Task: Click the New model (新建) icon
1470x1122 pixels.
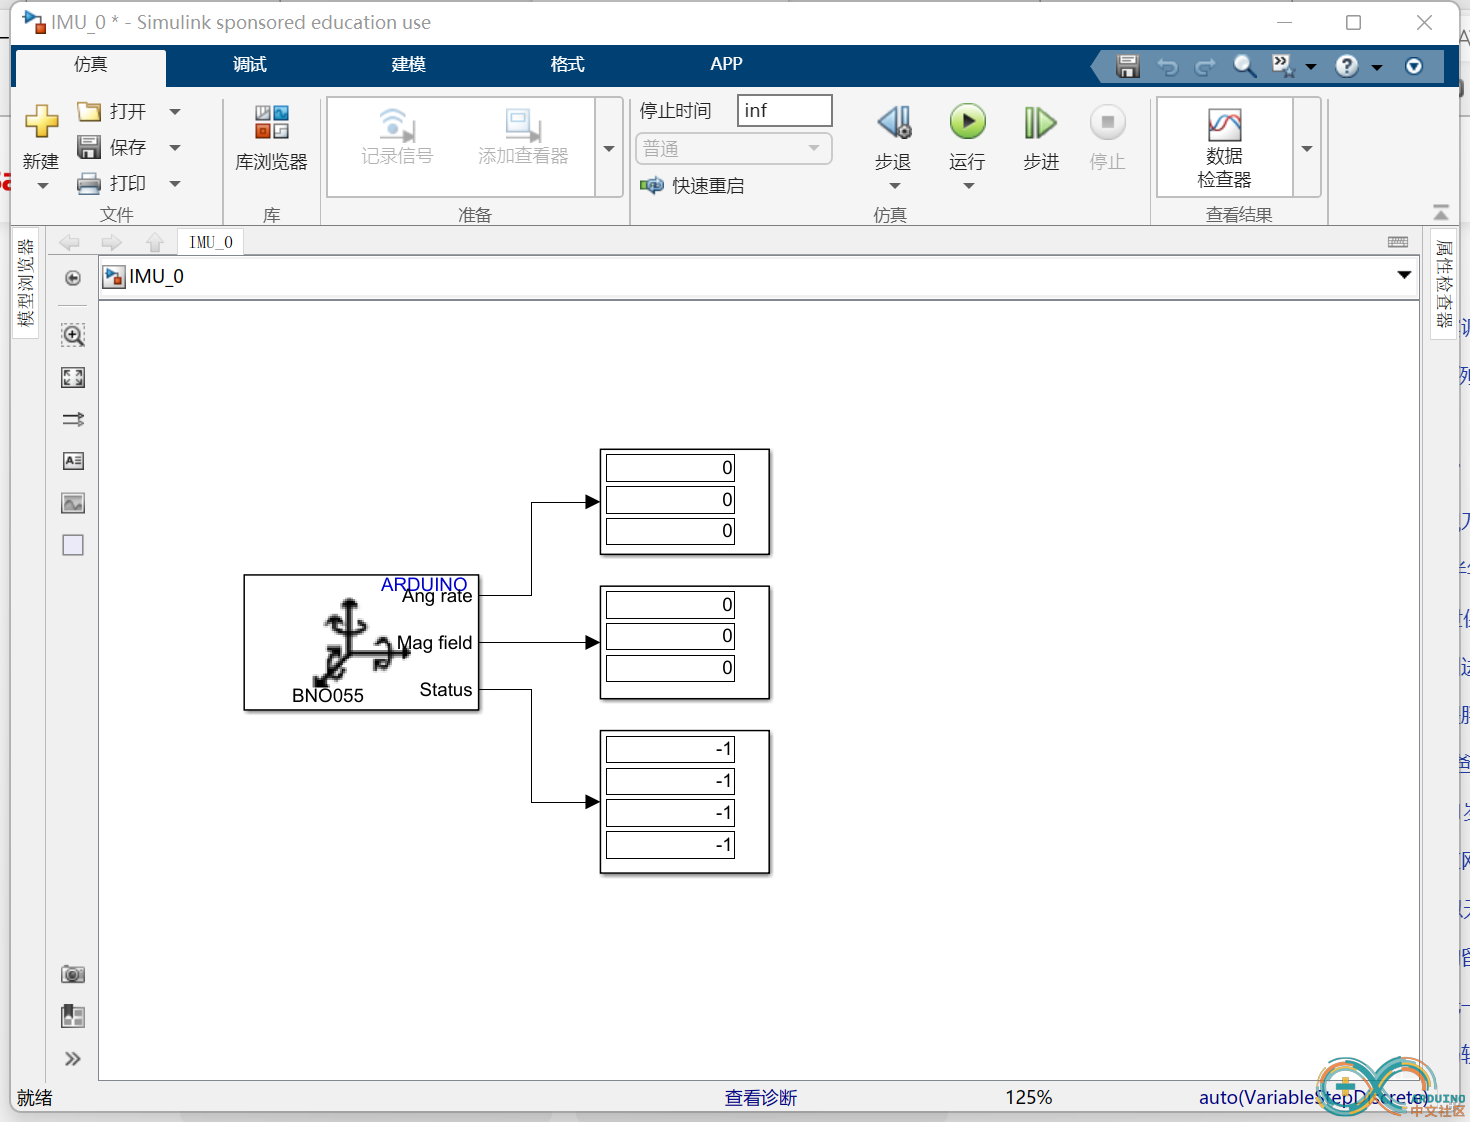Action: point(41,122)
